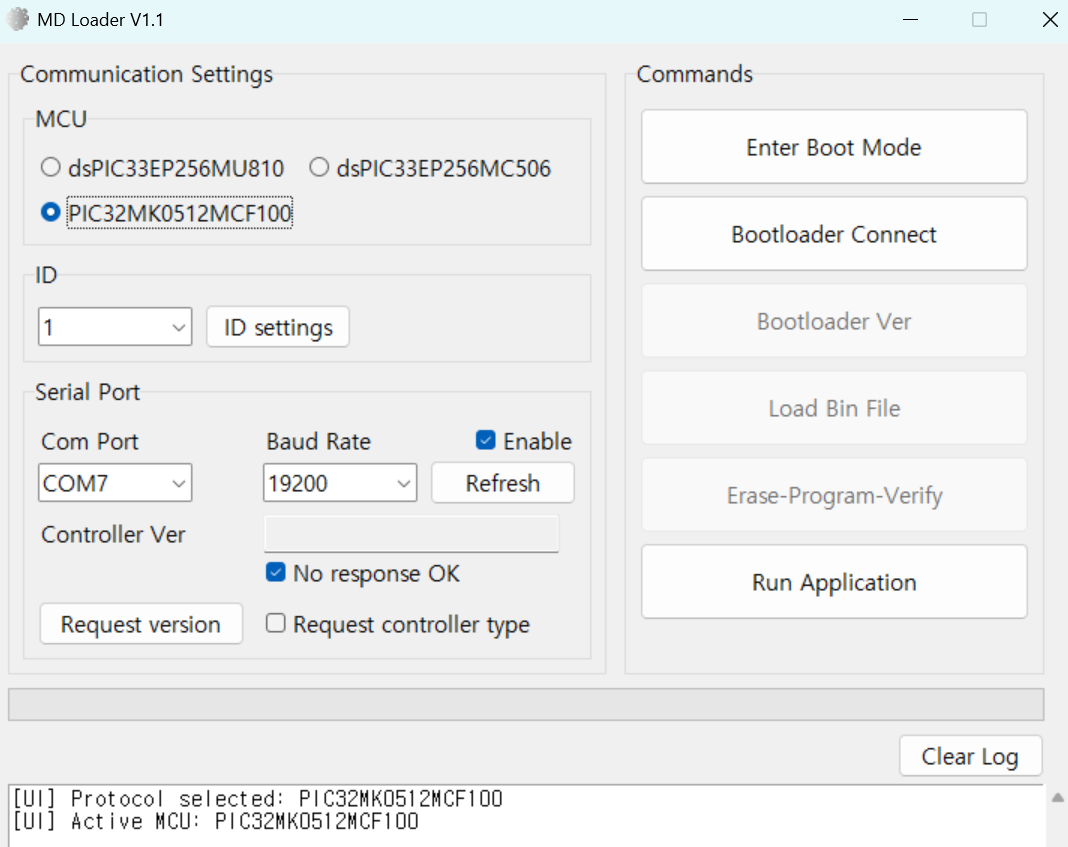This screenshot has height=847, width=1068.
Task: Toggle the Enable checkbox
Action: [x=486, y=441]
